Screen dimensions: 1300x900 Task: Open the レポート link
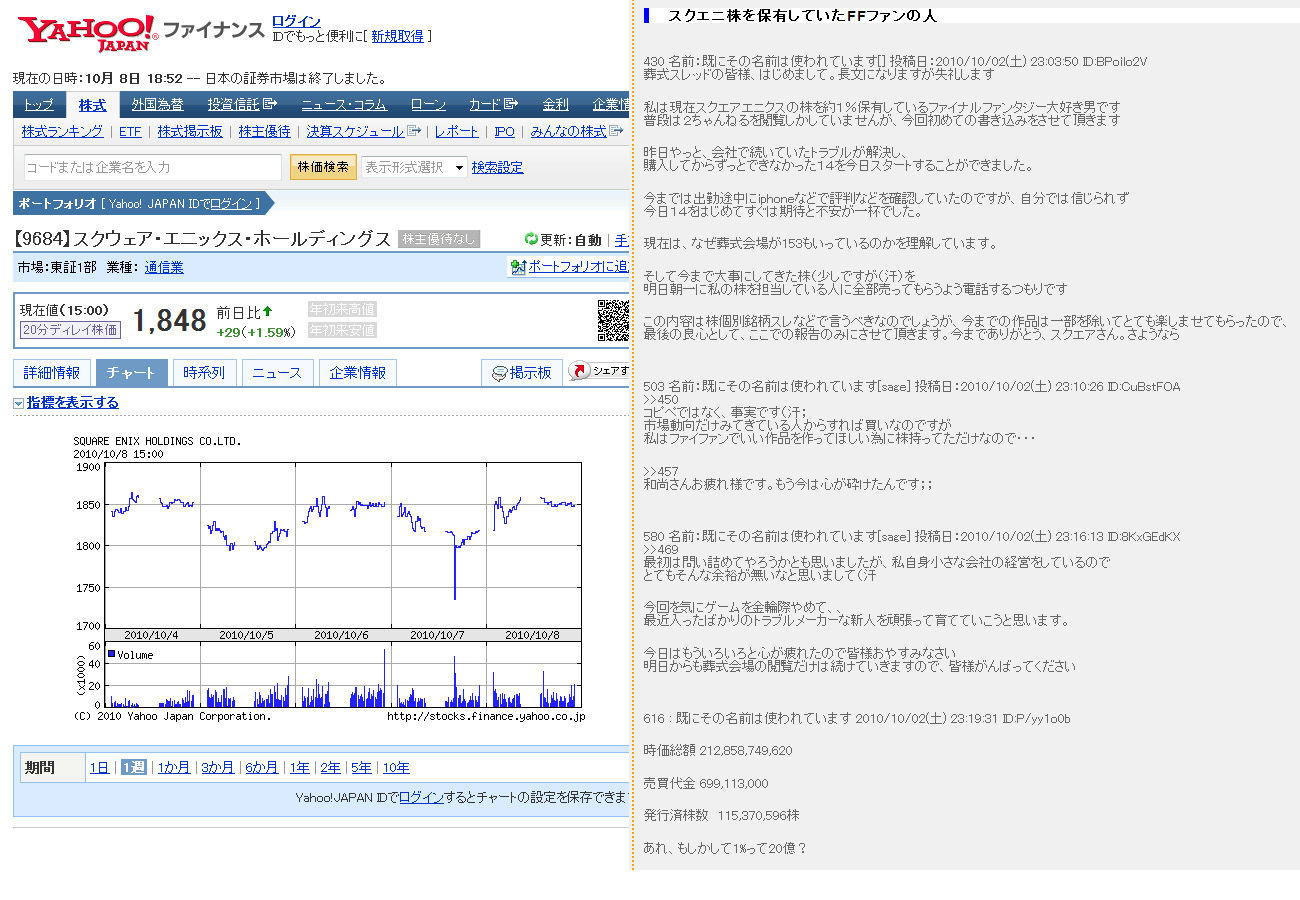pos(457,131)
